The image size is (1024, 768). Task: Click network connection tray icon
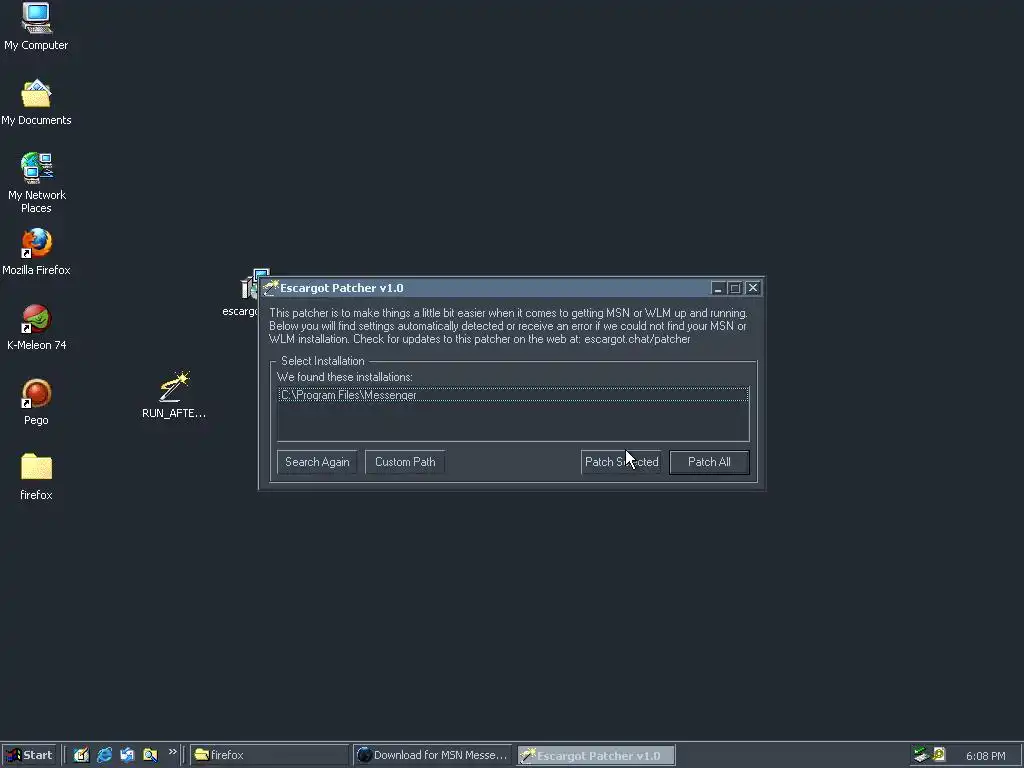921,755
